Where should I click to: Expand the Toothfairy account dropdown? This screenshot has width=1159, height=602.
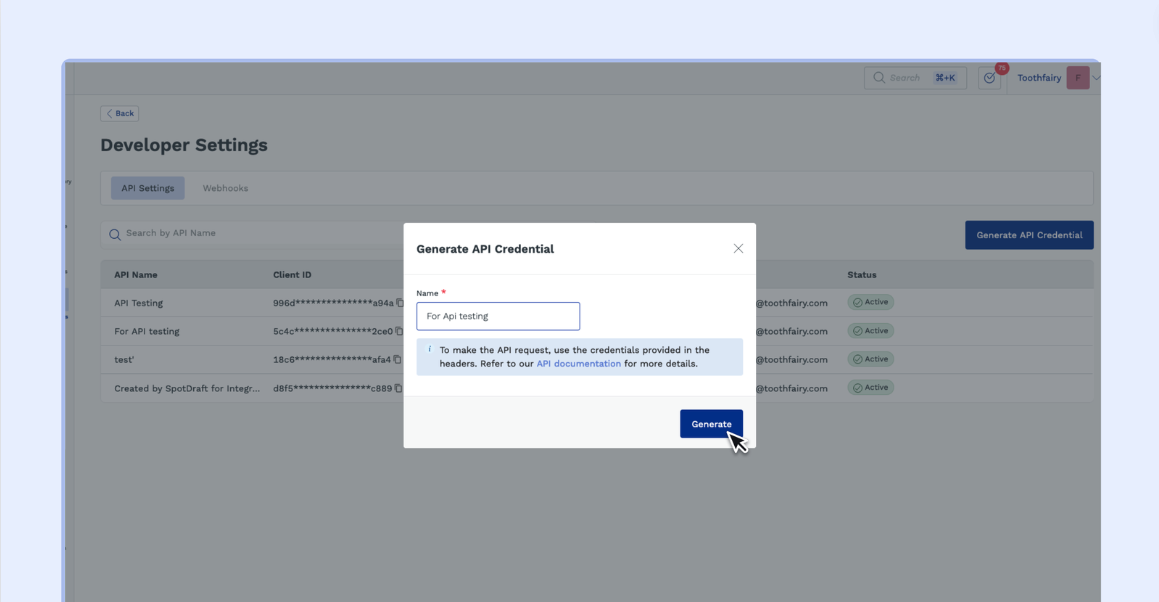(x=1096, y=78)
